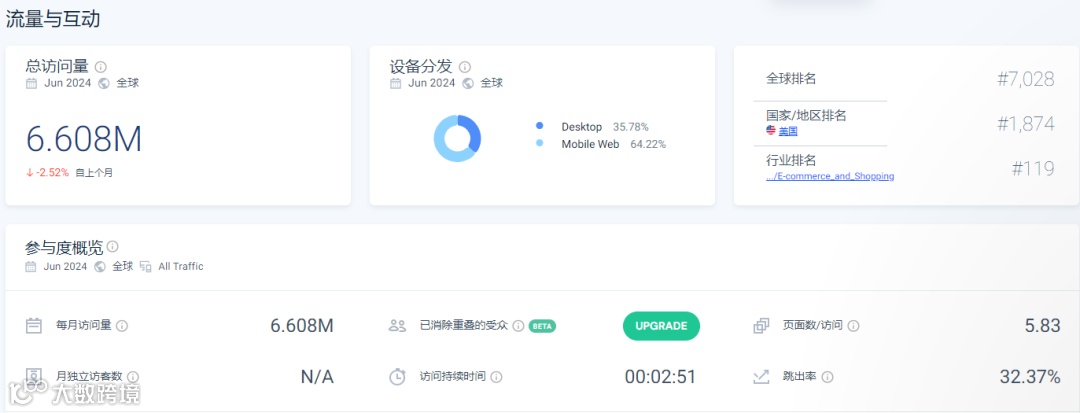Click the 行业排名 label
Image resolution: width=1080 pixels, height=413 pixels.
point(791,160)
